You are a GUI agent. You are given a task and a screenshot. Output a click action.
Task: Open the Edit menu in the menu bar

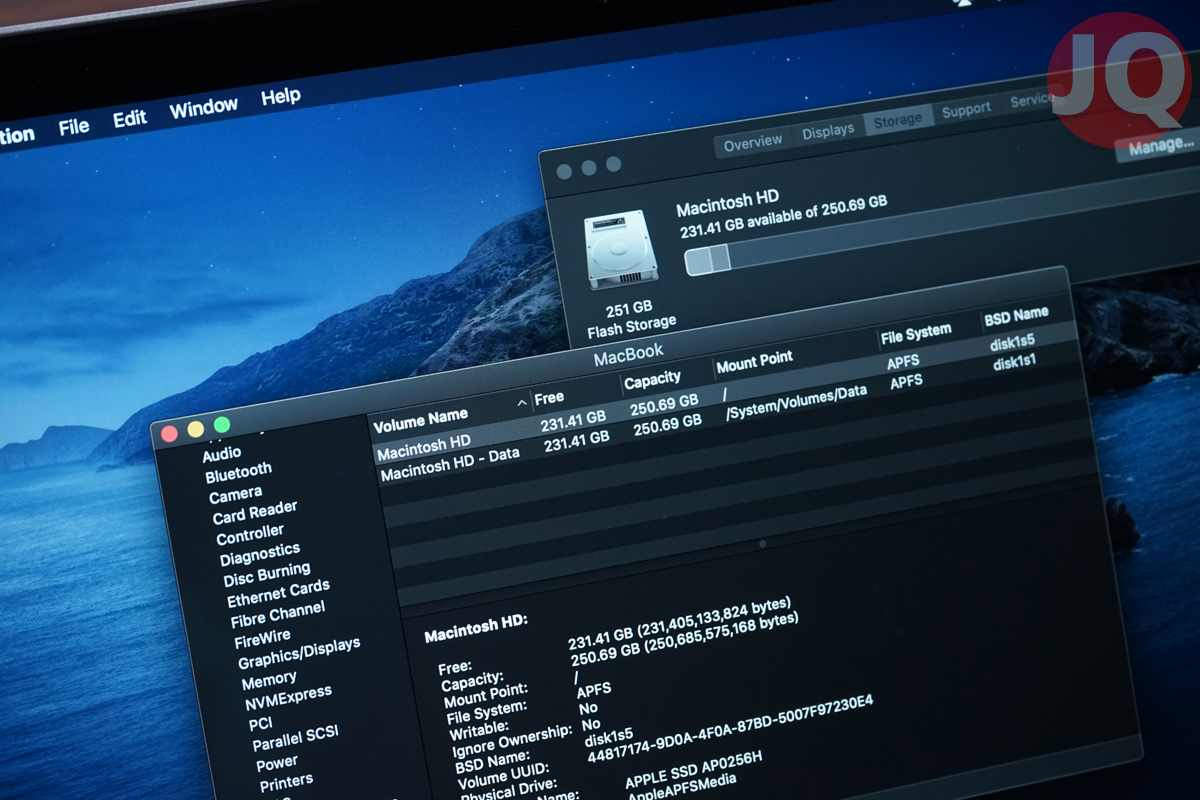pyautogui.click(x=130, y=119)
